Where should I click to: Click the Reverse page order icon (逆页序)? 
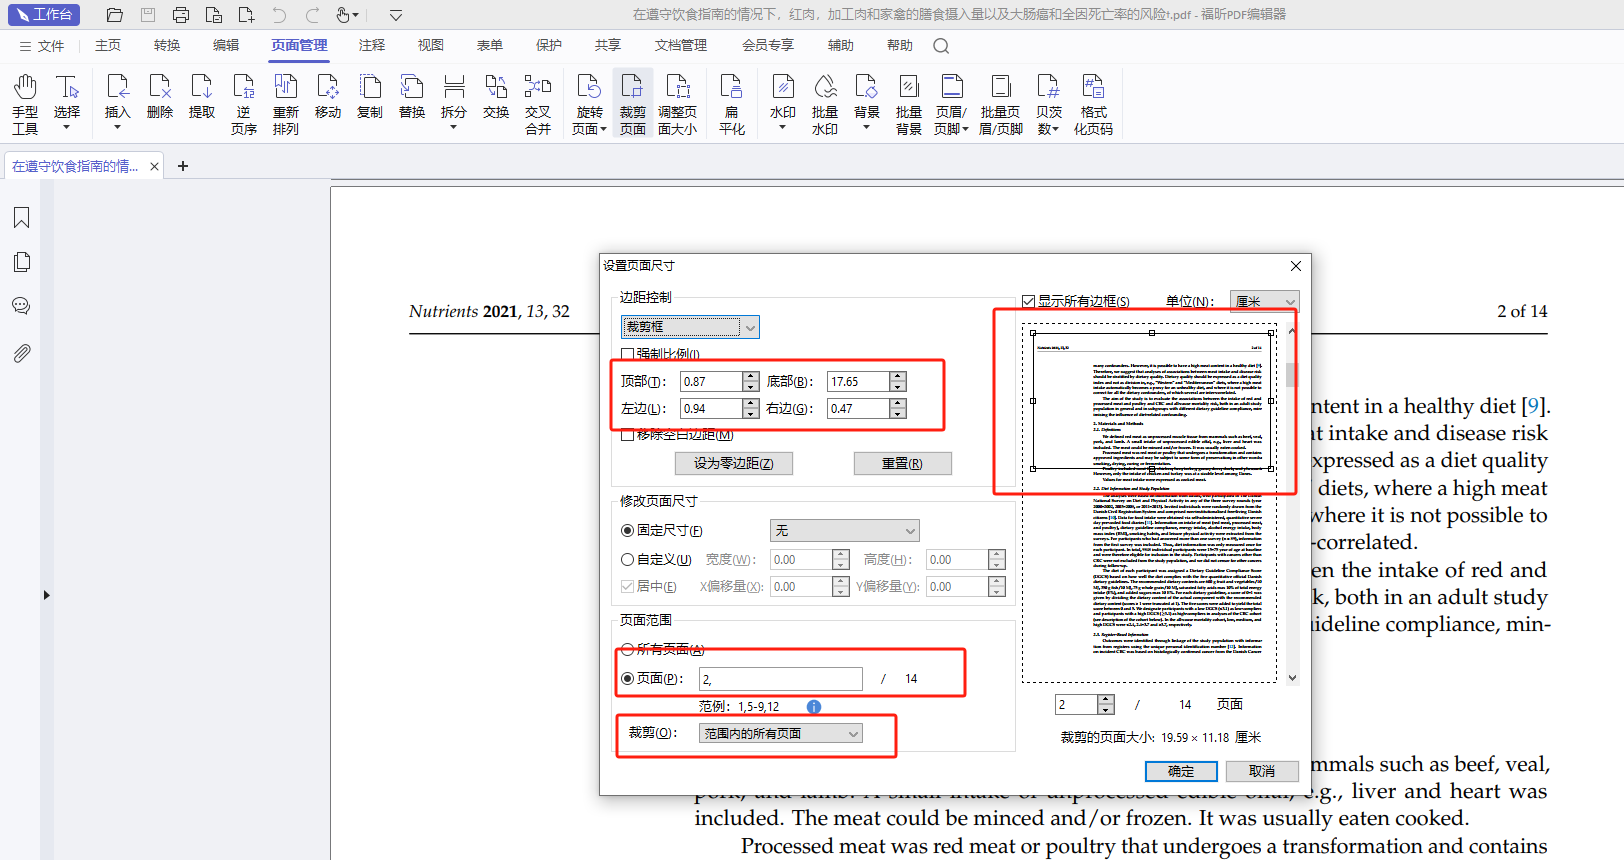point(244,103)
